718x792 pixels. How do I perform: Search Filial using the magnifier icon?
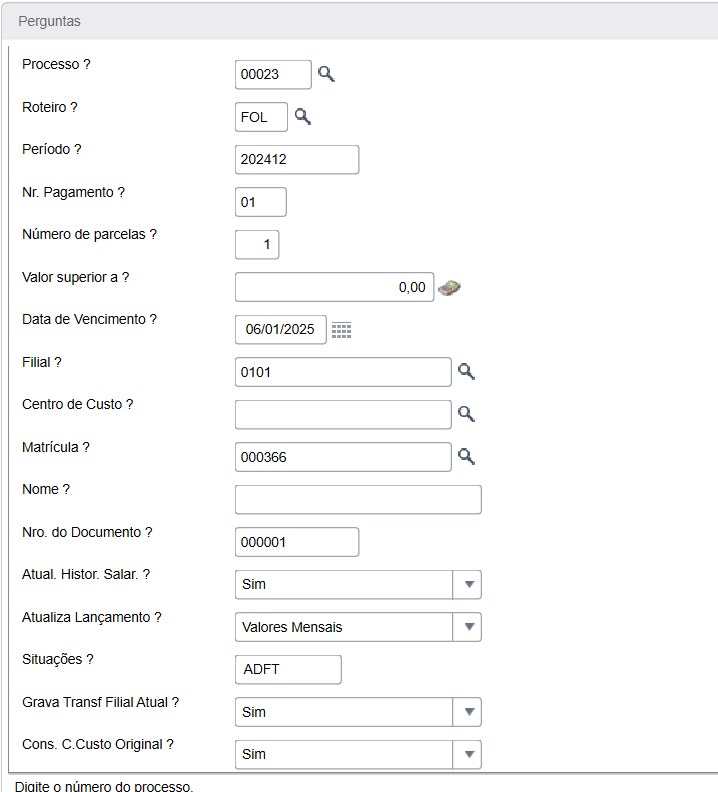466,372
